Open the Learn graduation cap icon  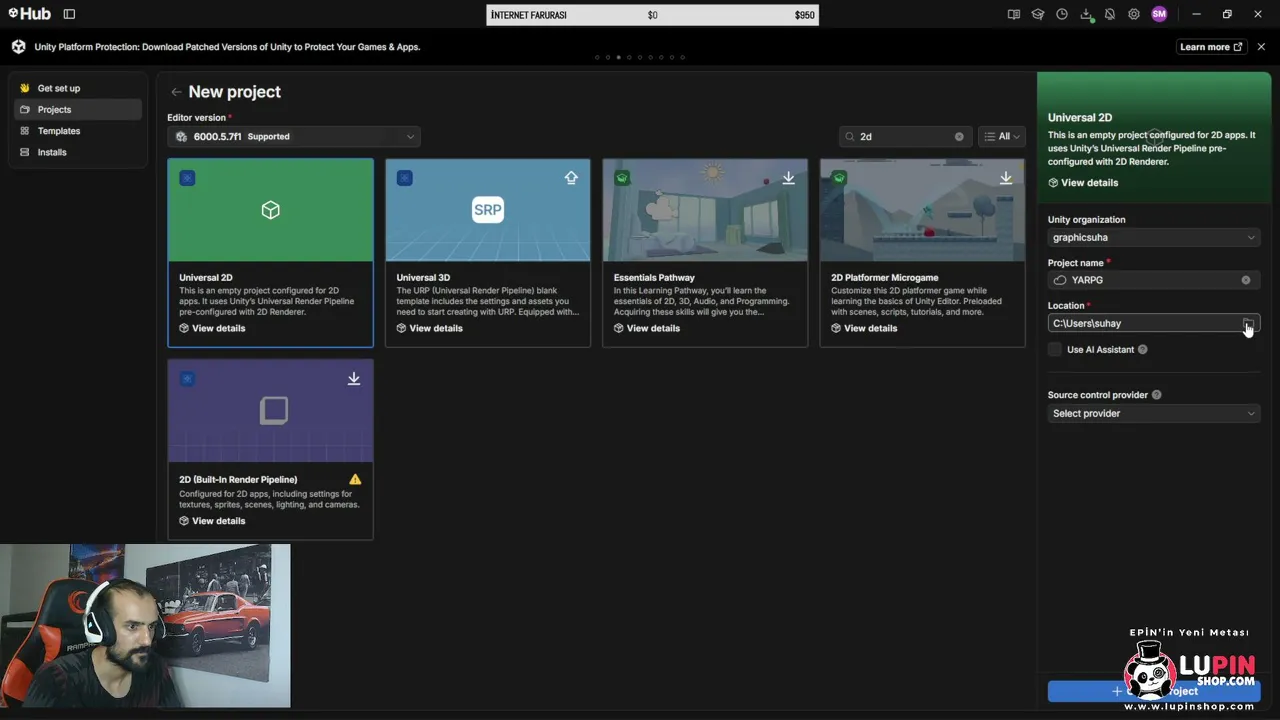[1038, 14]
